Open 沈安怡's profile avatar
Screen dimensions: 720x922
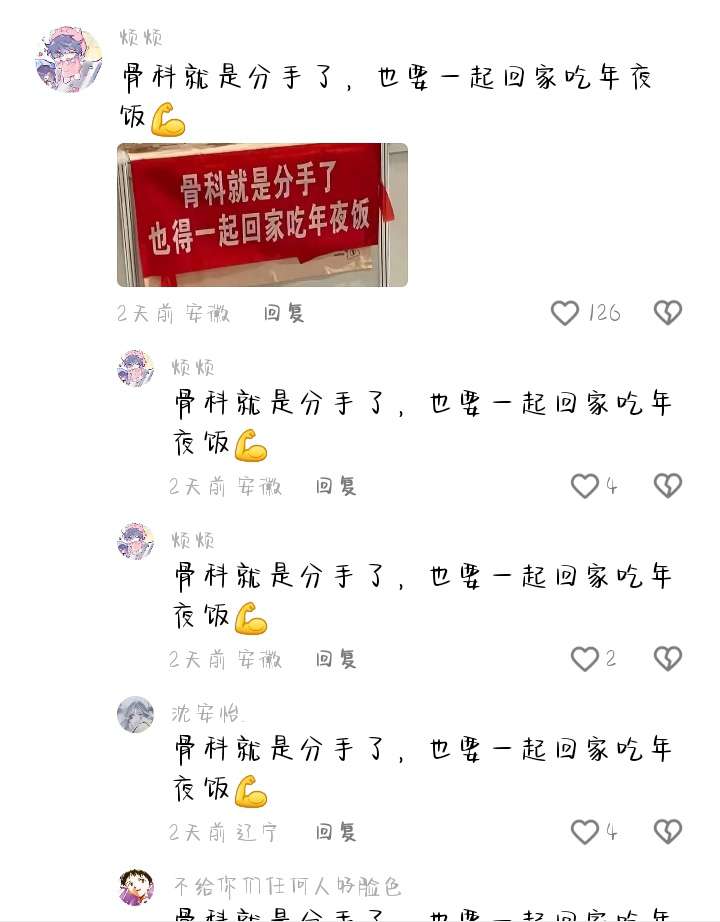tap(135, 714)
